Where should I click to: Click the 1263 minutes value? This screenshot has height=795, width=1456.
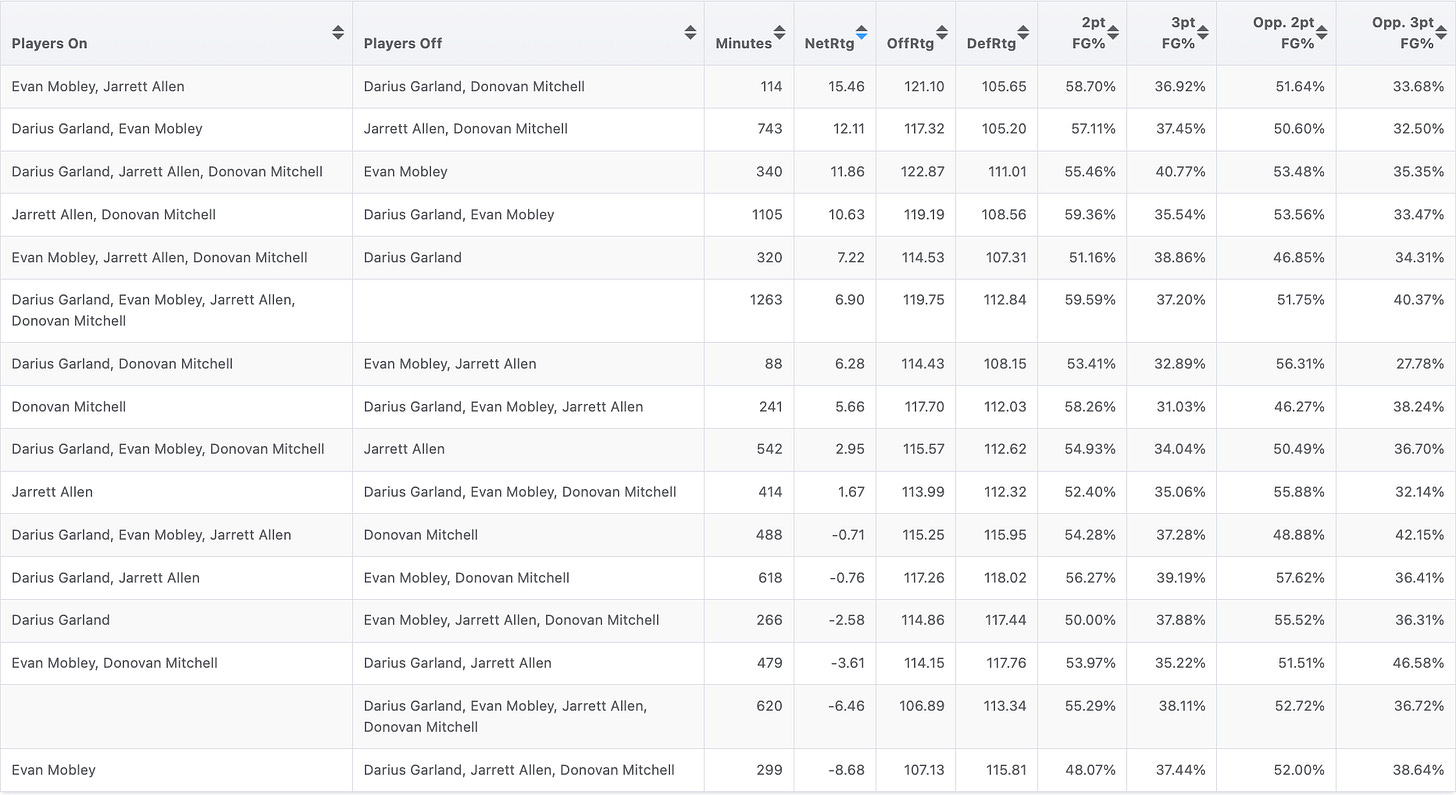(766, 300)
